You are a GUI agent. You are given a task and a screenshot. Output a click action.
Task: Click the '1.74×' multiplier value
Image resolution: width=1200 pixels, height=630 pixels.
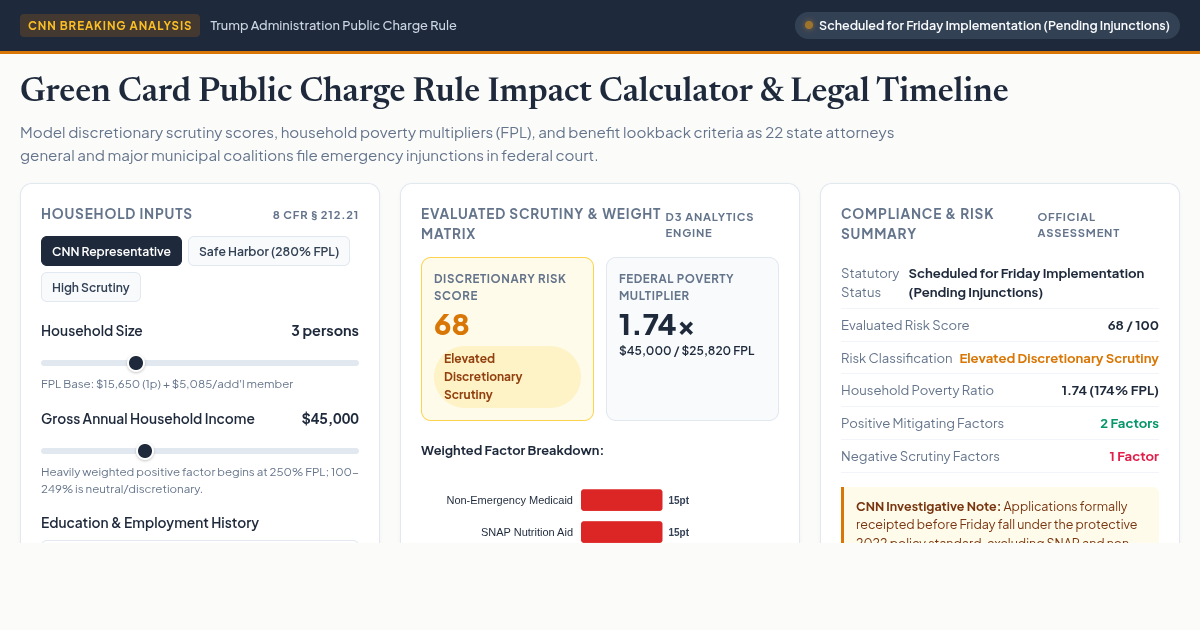pos(656,325)
